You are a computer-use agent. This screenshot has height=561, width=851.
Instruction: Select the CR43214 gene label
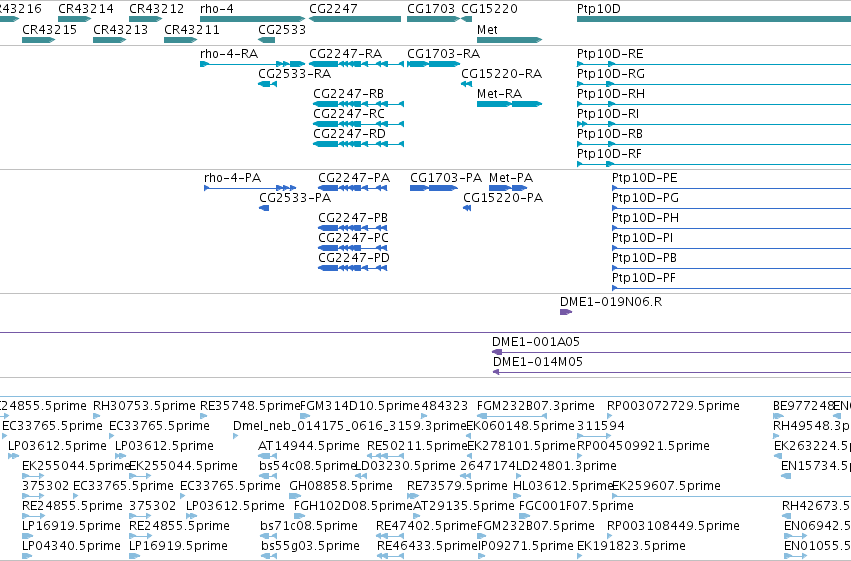point(86,9)
